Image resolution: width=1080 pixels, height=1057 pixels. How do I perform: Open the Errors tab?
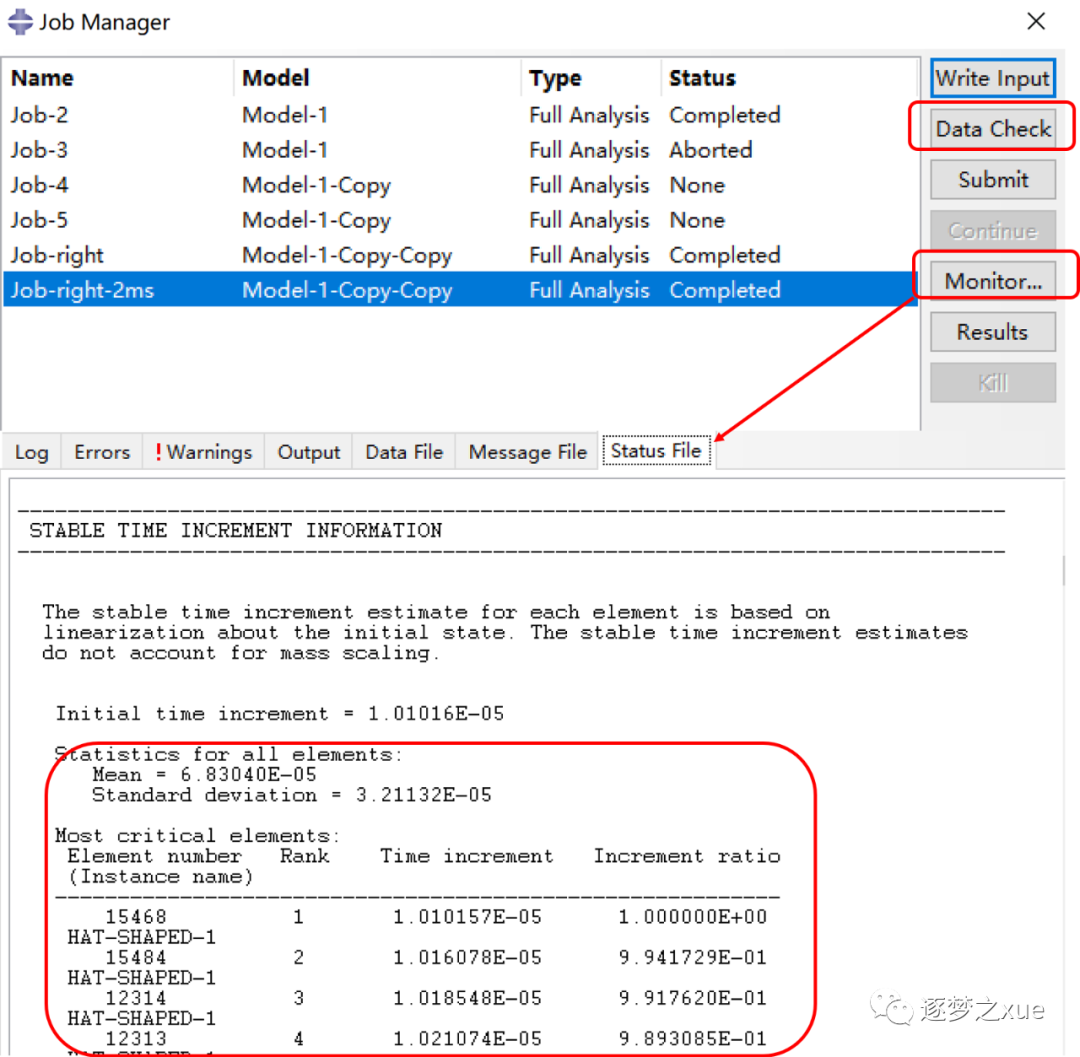tap(102, 452)
